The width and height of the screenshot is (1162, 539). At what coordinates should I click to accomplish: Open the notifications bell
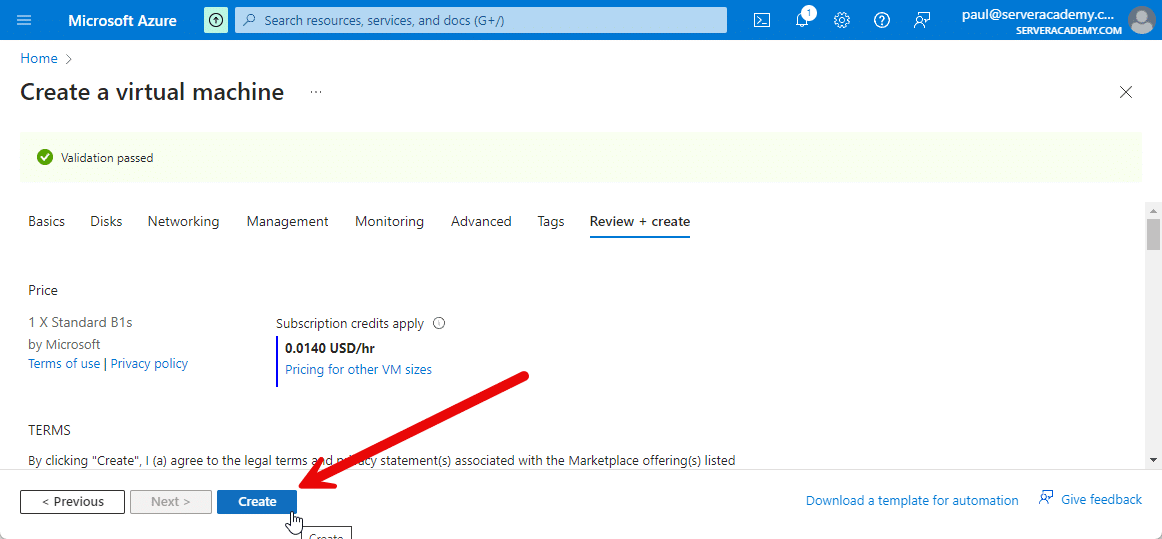pyautogui.click(x=802, y=20)
